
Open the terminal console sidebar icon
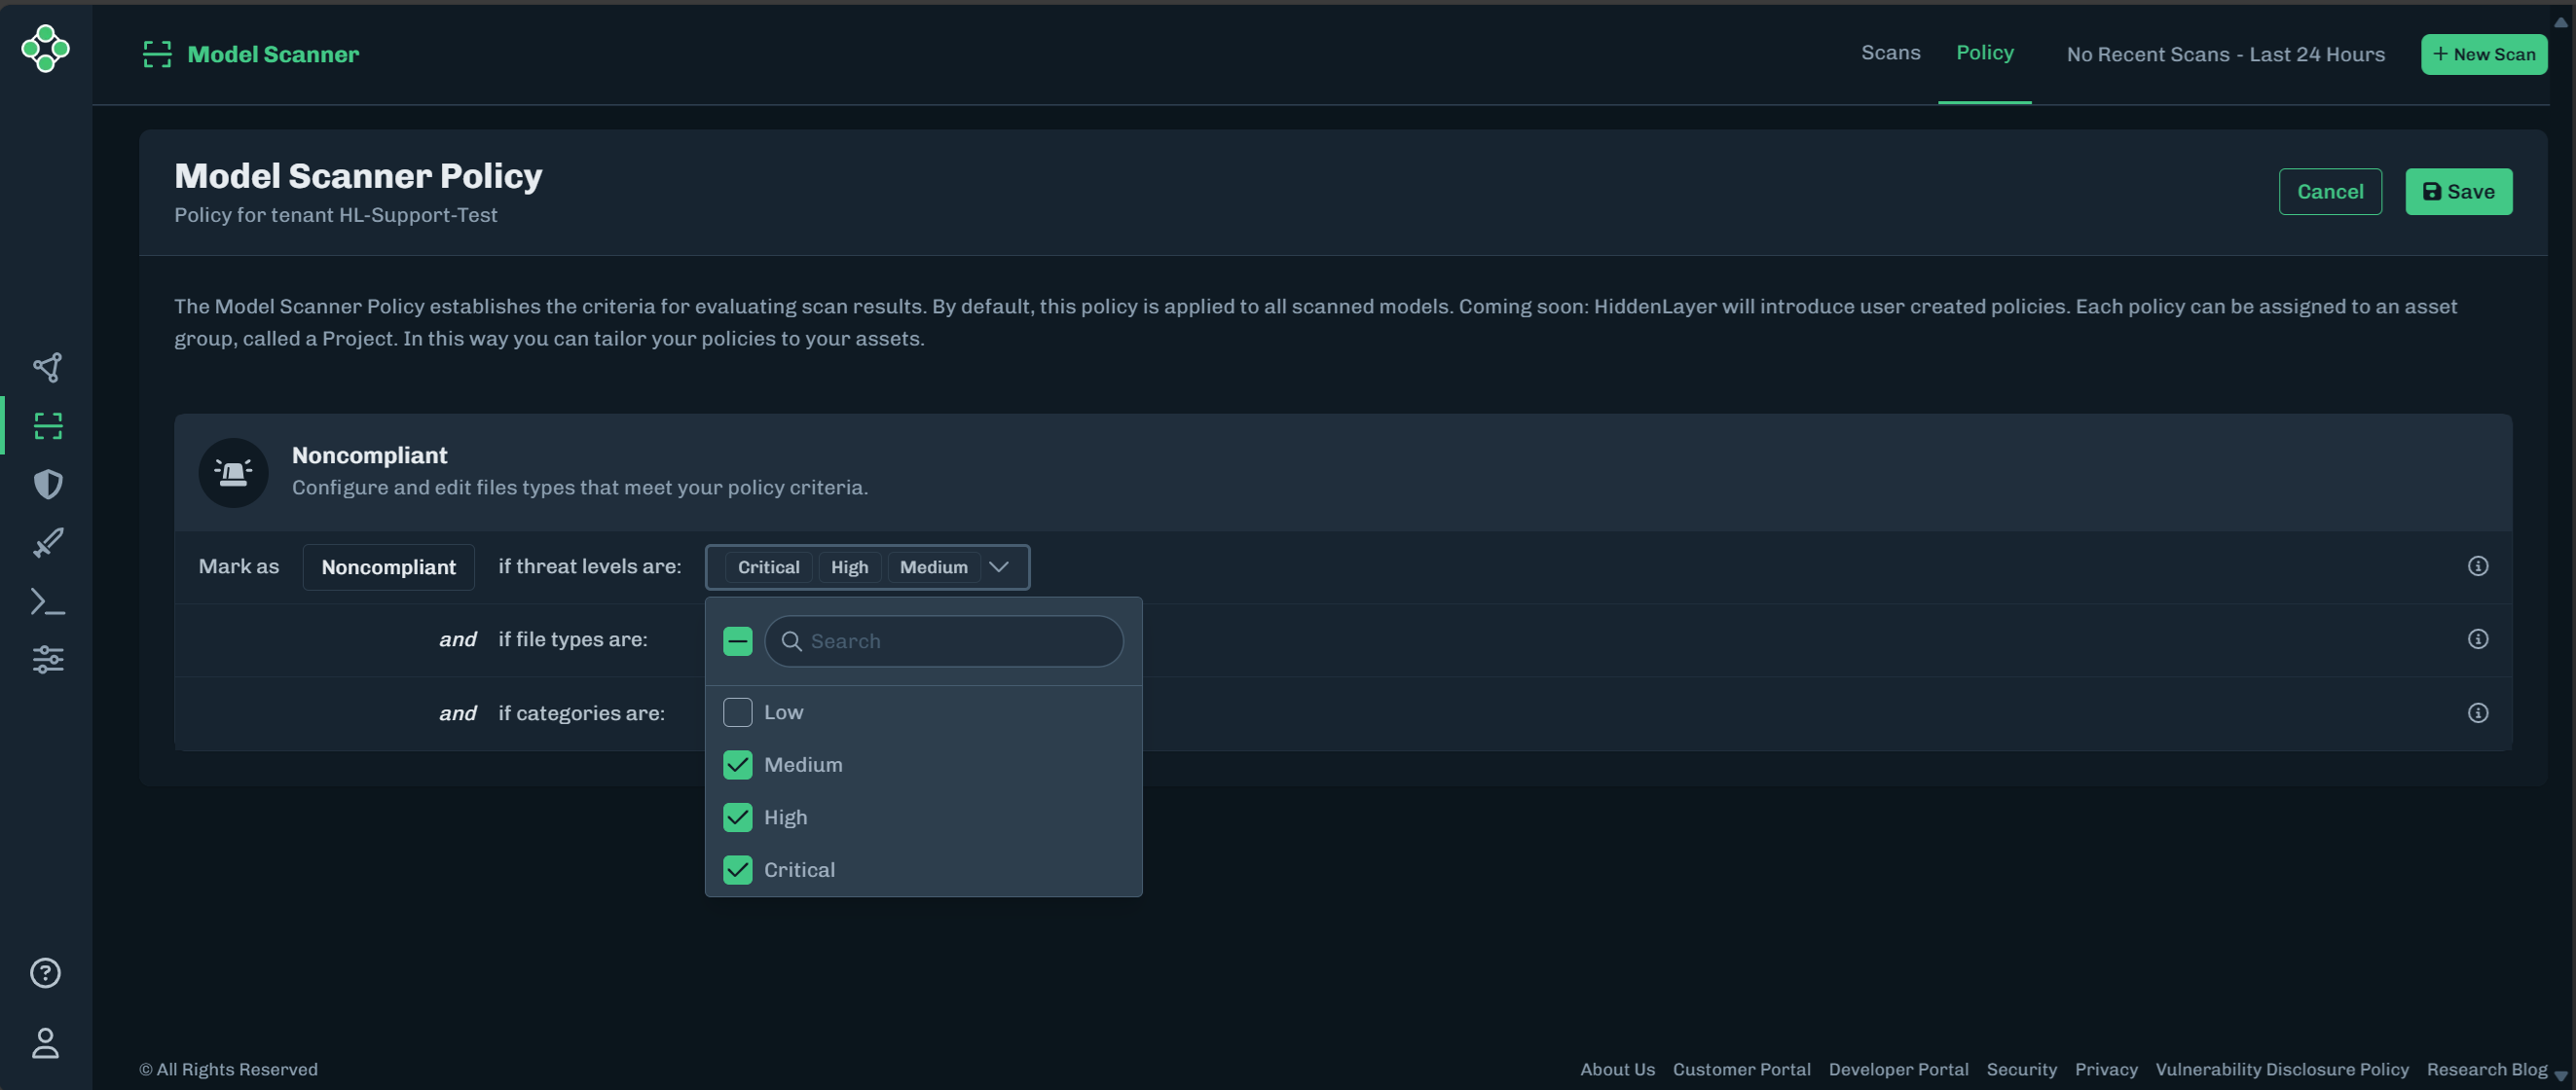pyautogui.click(x=46, y=600)
